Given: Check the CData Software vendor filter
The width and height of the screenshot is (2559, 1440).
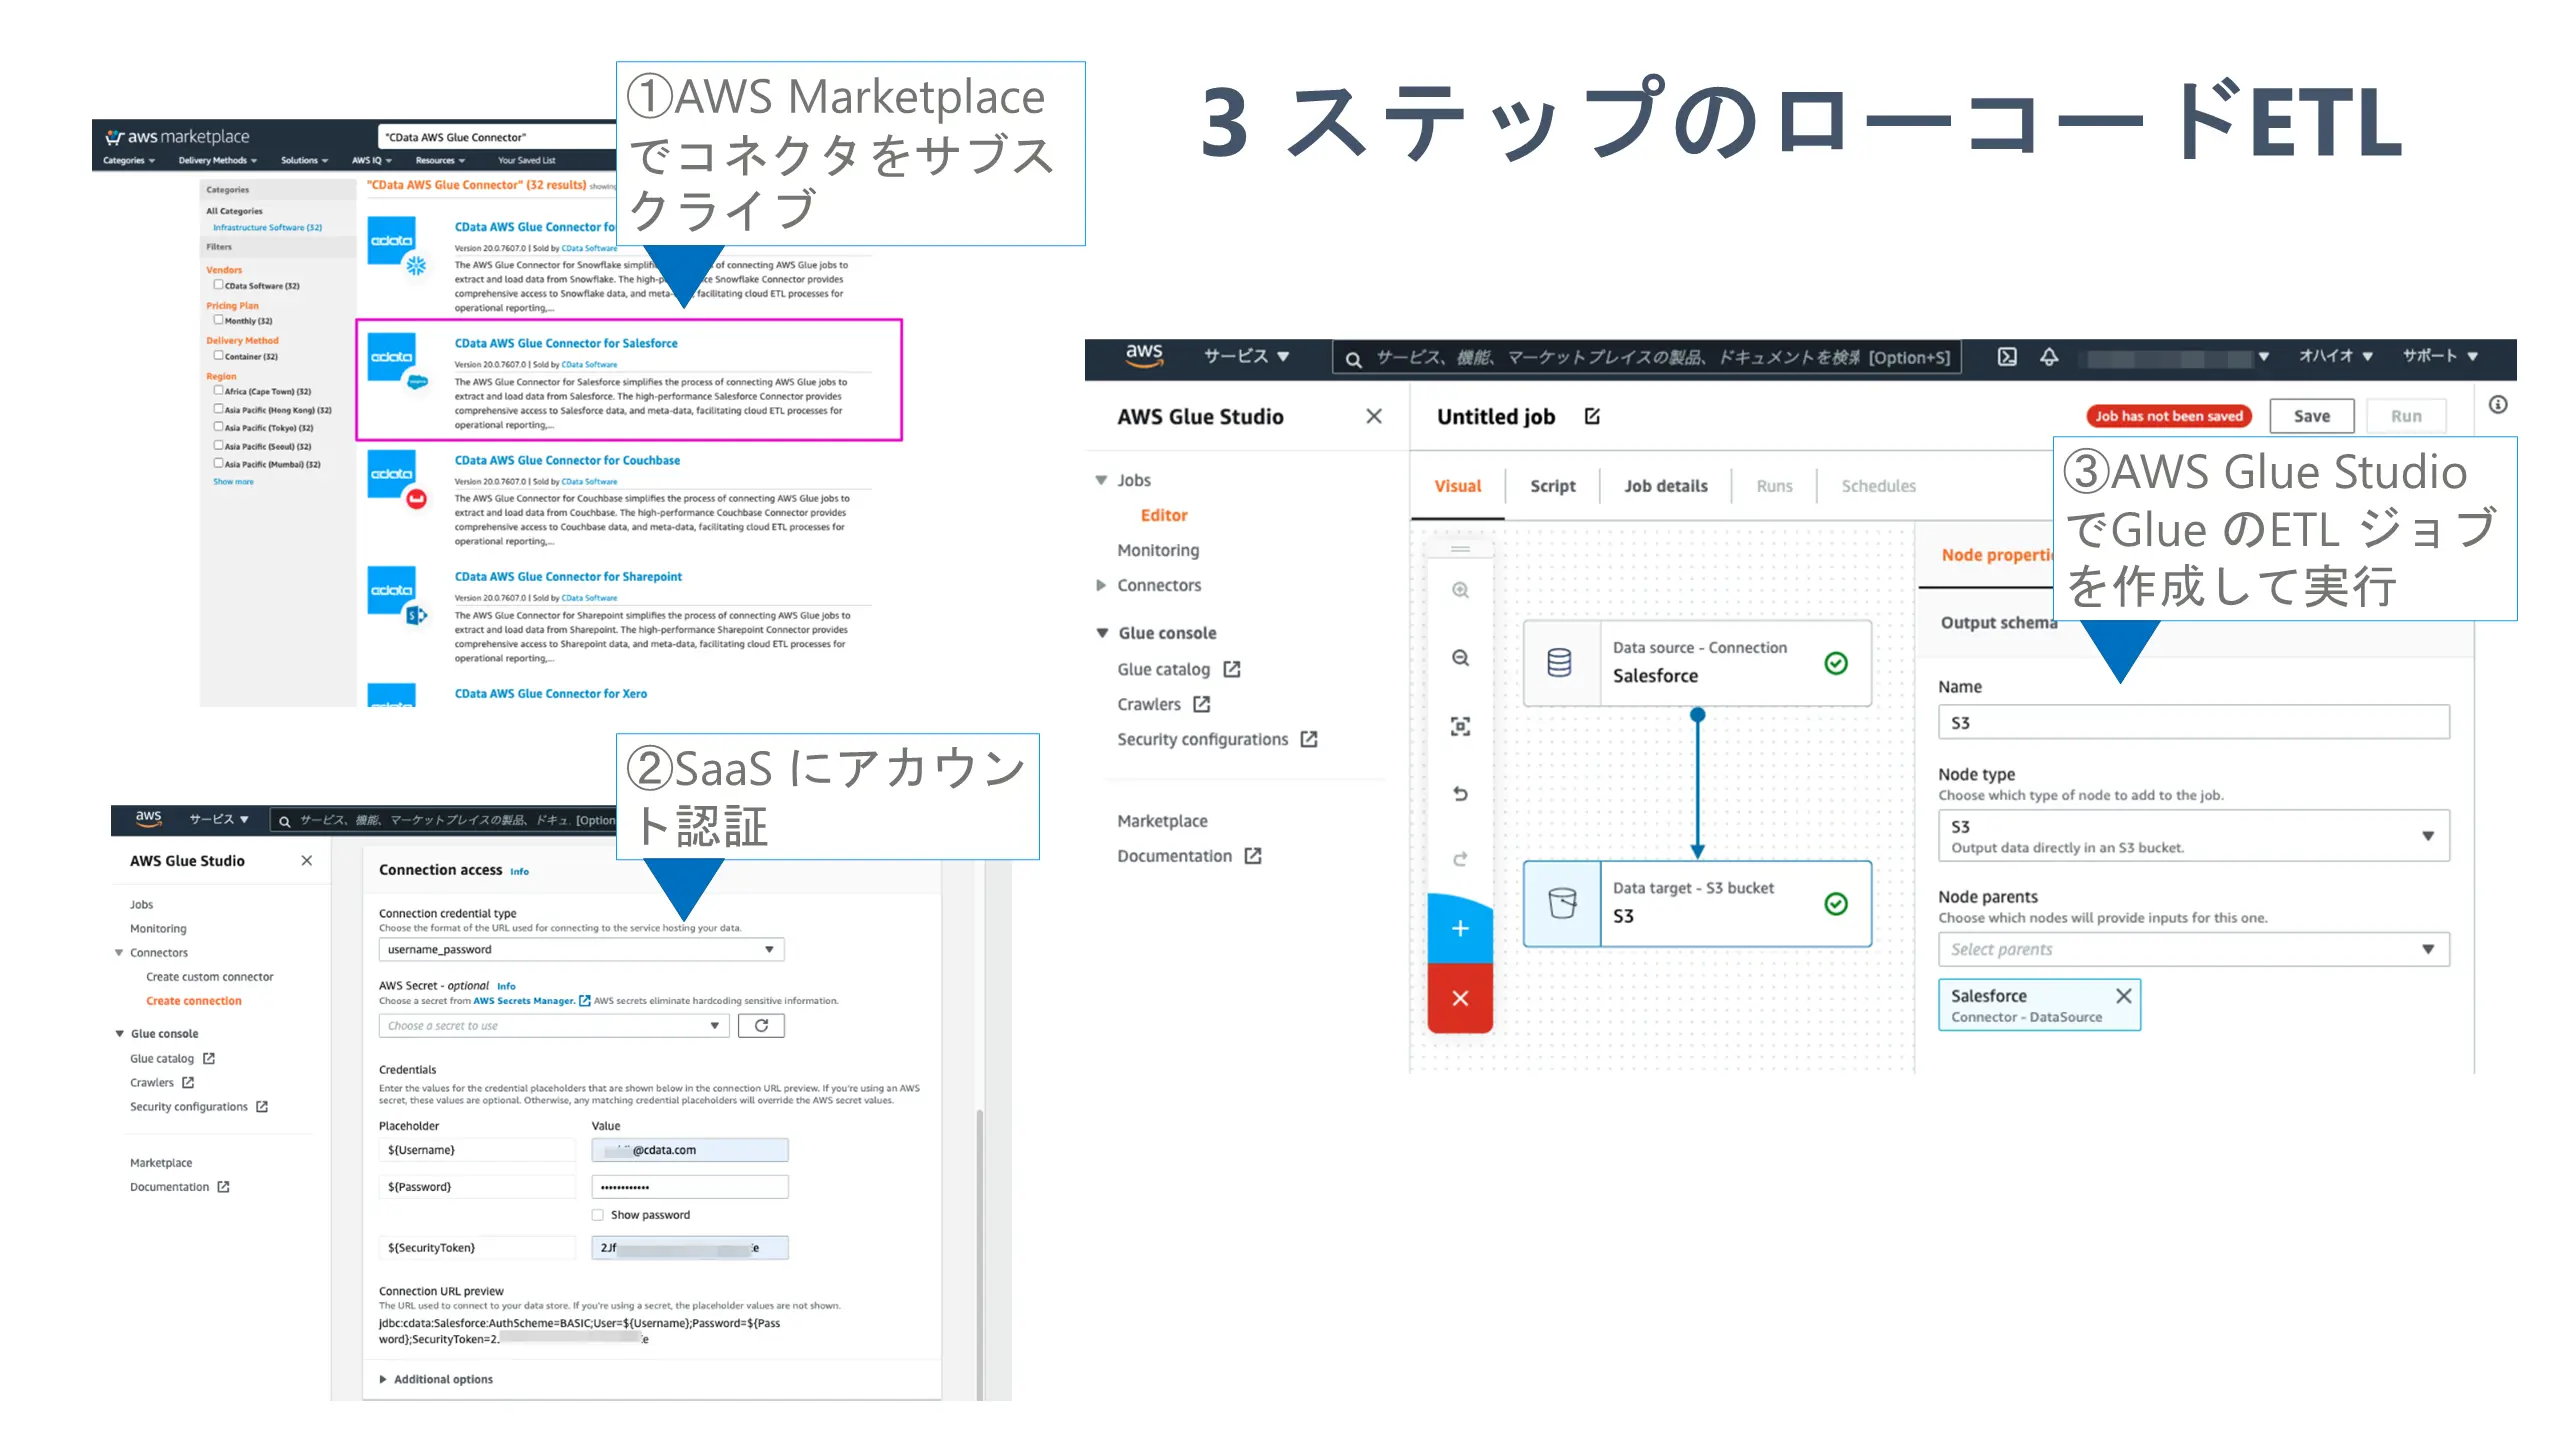Looking at the screenshot, I should coord(218,285).
